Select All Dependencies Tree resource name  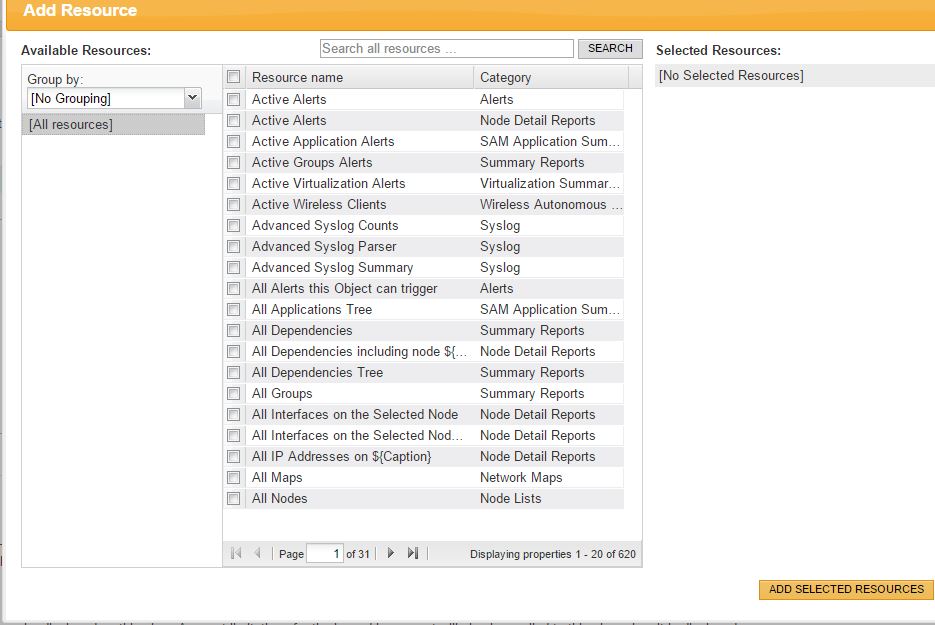(x=317, y=372)
